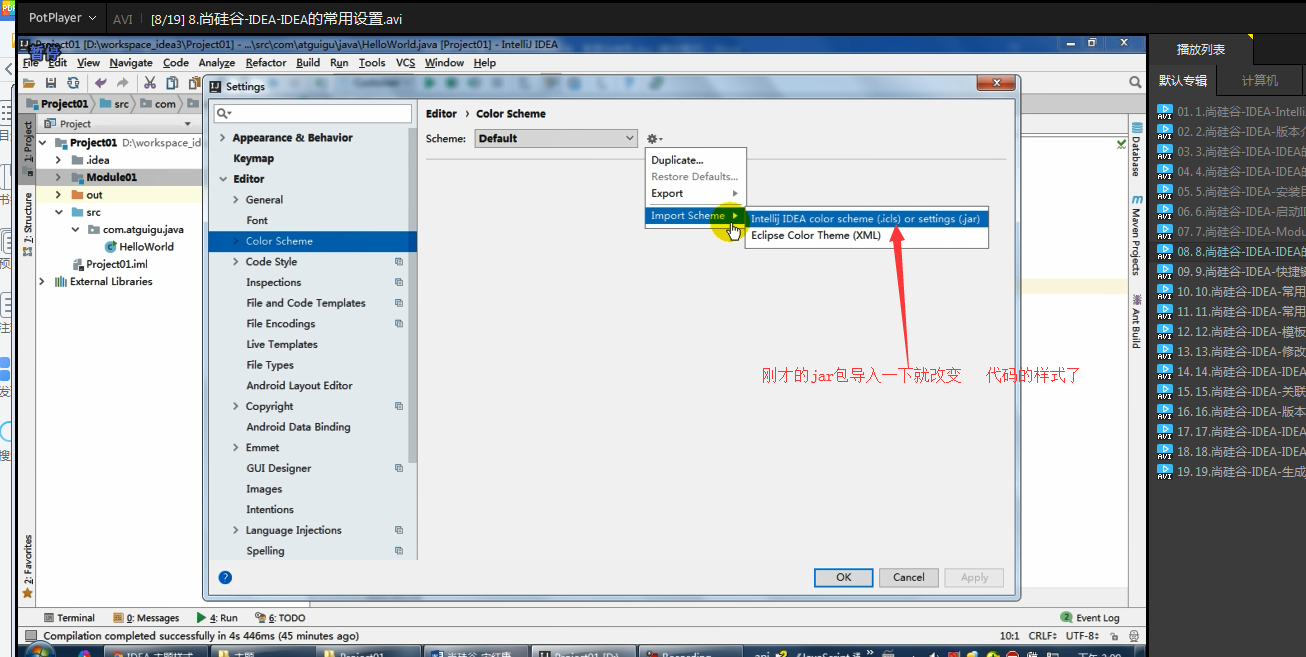
Task: Click the Cut scissors toolbar icon
Action: pos(149,83)
